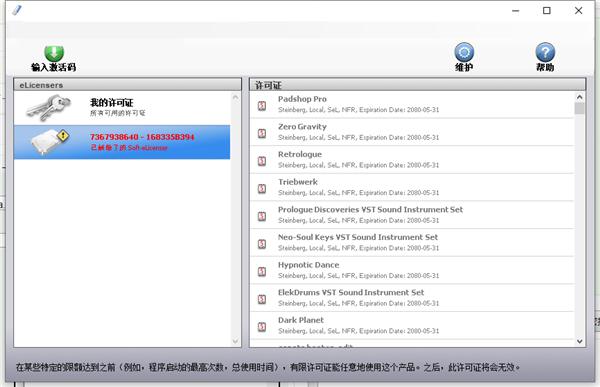Click the eLicenser Control Center title bar icon
Screen dimensions: 600x387
17,10
